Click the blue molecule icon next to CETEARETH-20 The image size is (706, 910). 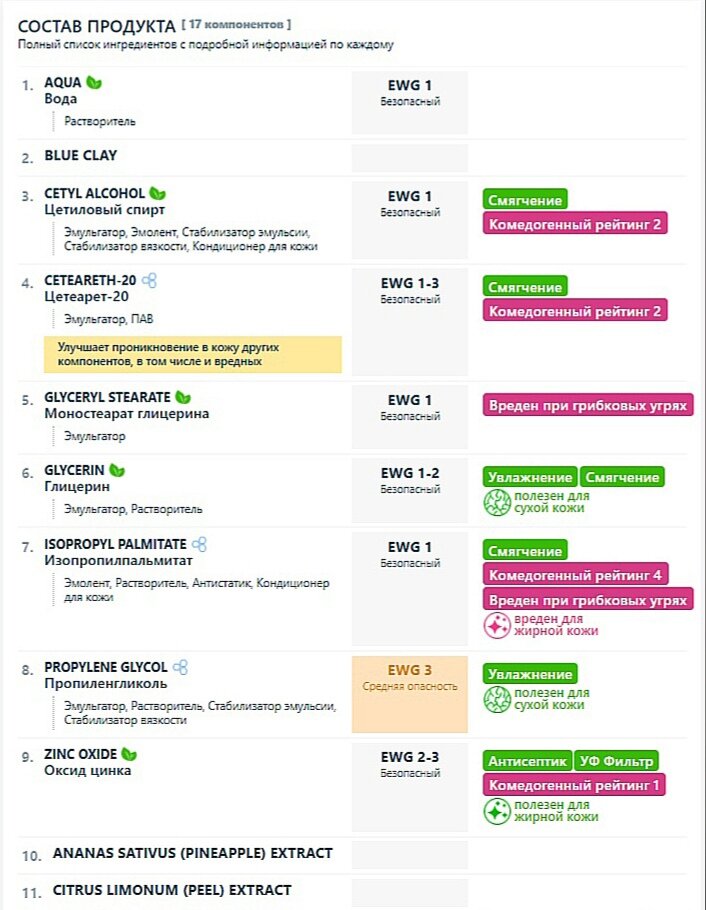(x=149, y=280)
